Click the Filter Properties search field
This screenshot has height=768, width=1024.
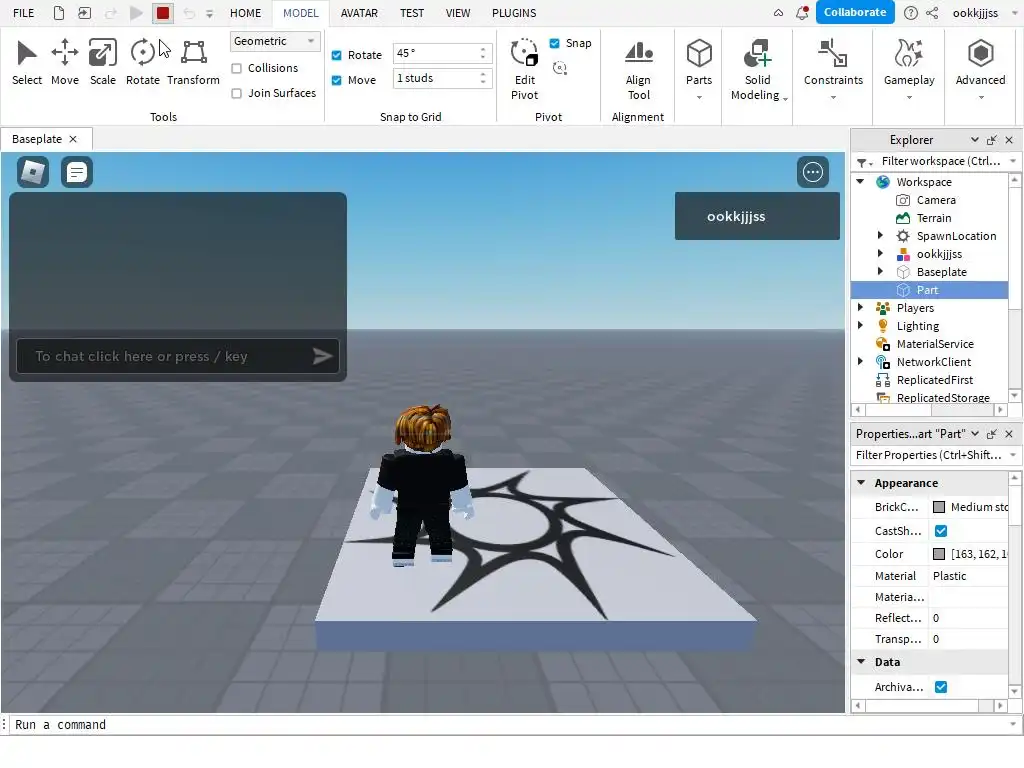tap(930, 455)
